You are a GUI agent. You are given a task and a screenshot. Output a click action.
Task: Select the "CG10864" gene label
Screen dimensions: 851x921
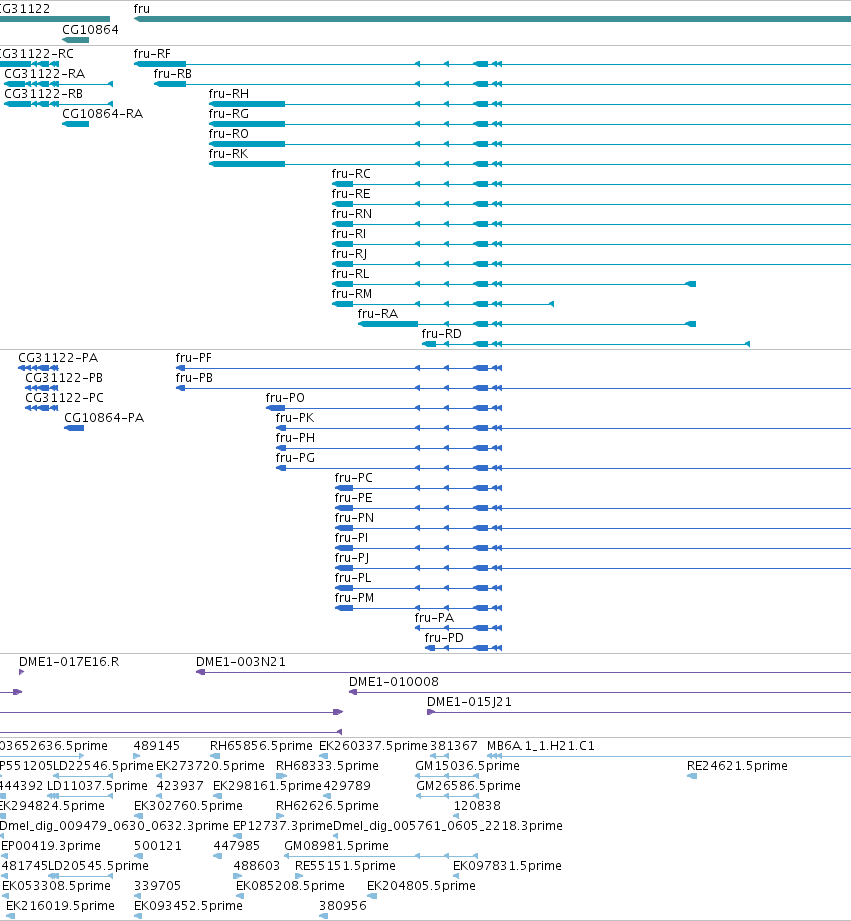(x=90, y=29)
